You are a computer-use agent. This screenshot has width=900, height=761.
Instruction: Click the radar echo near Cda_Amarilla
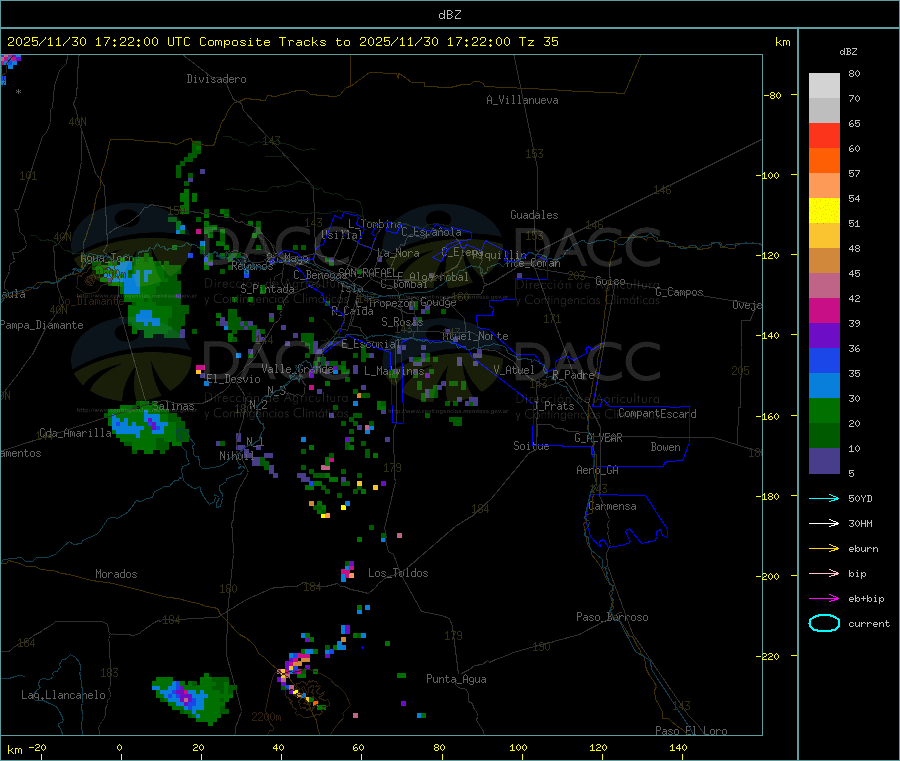148,427
